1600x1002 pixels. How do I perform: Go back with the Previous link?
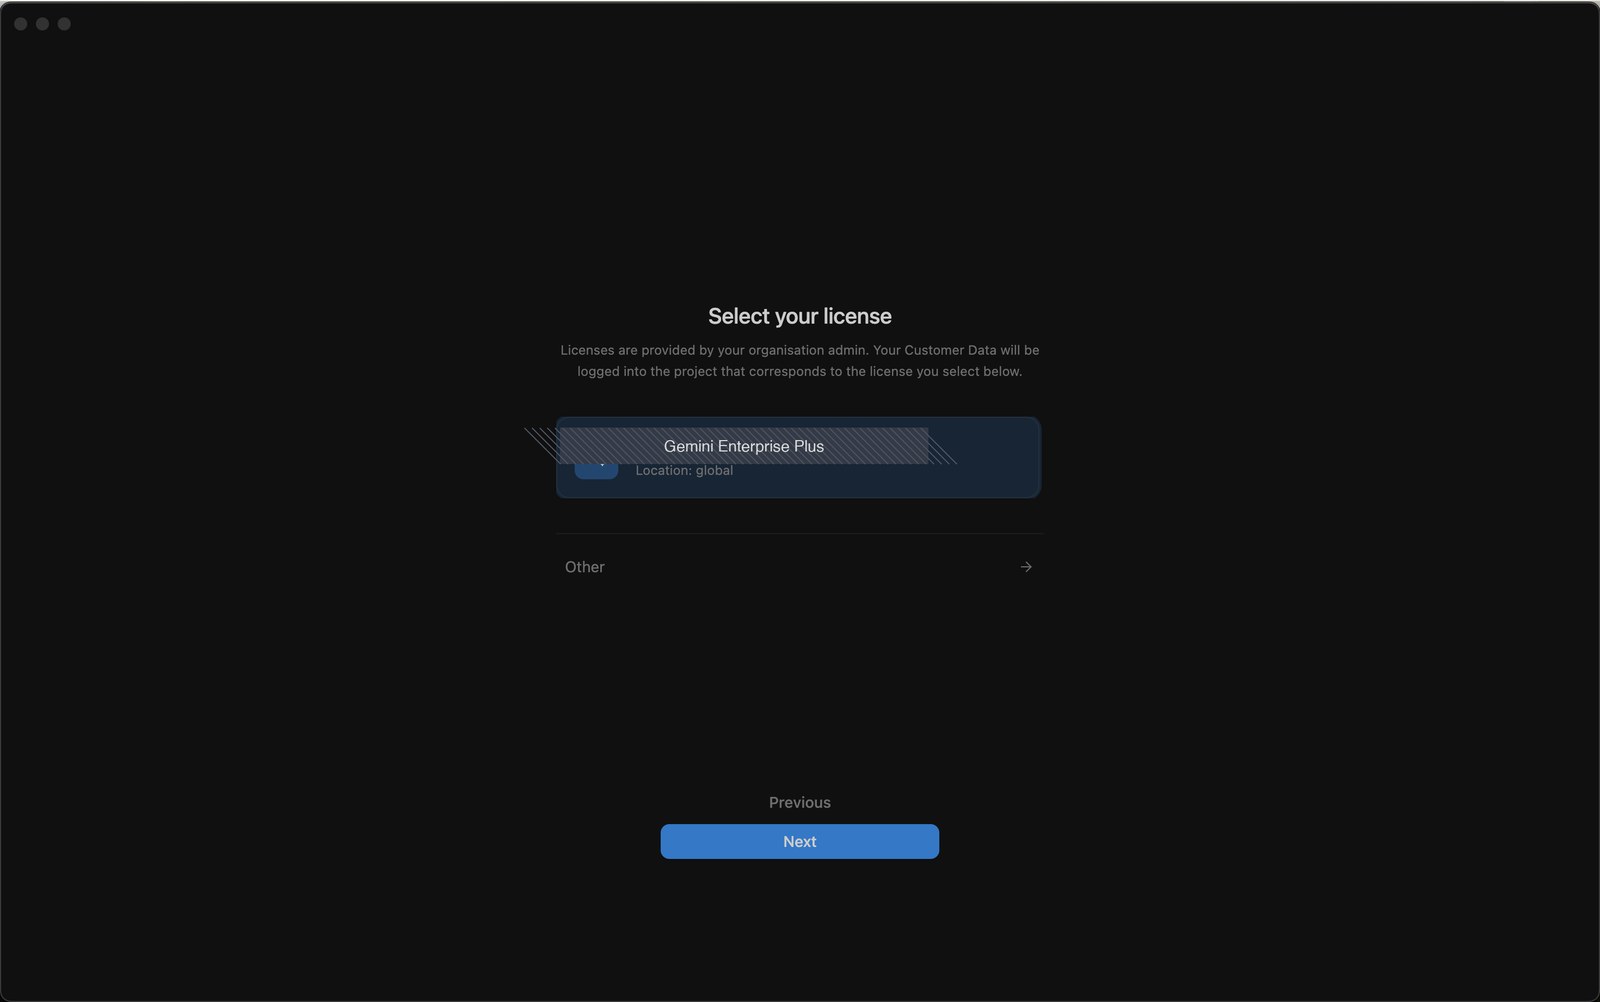coord(799,802)
